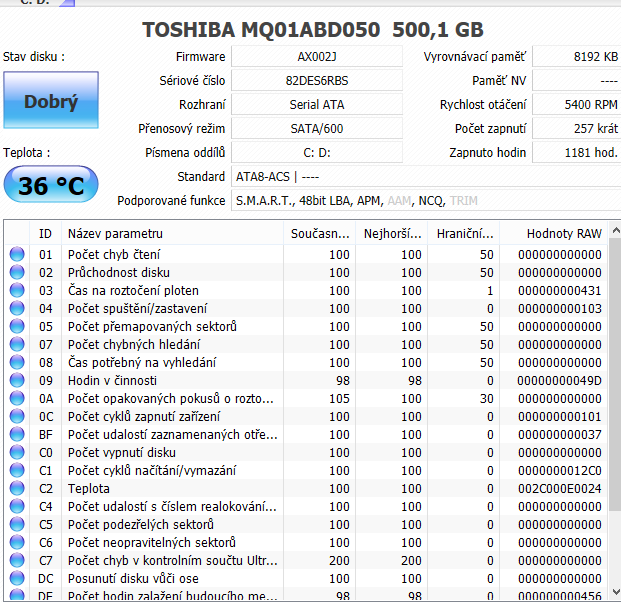Click the Dobrý disk status button
The width and height of the screenshot is (621, 602).
coord(51,100)
